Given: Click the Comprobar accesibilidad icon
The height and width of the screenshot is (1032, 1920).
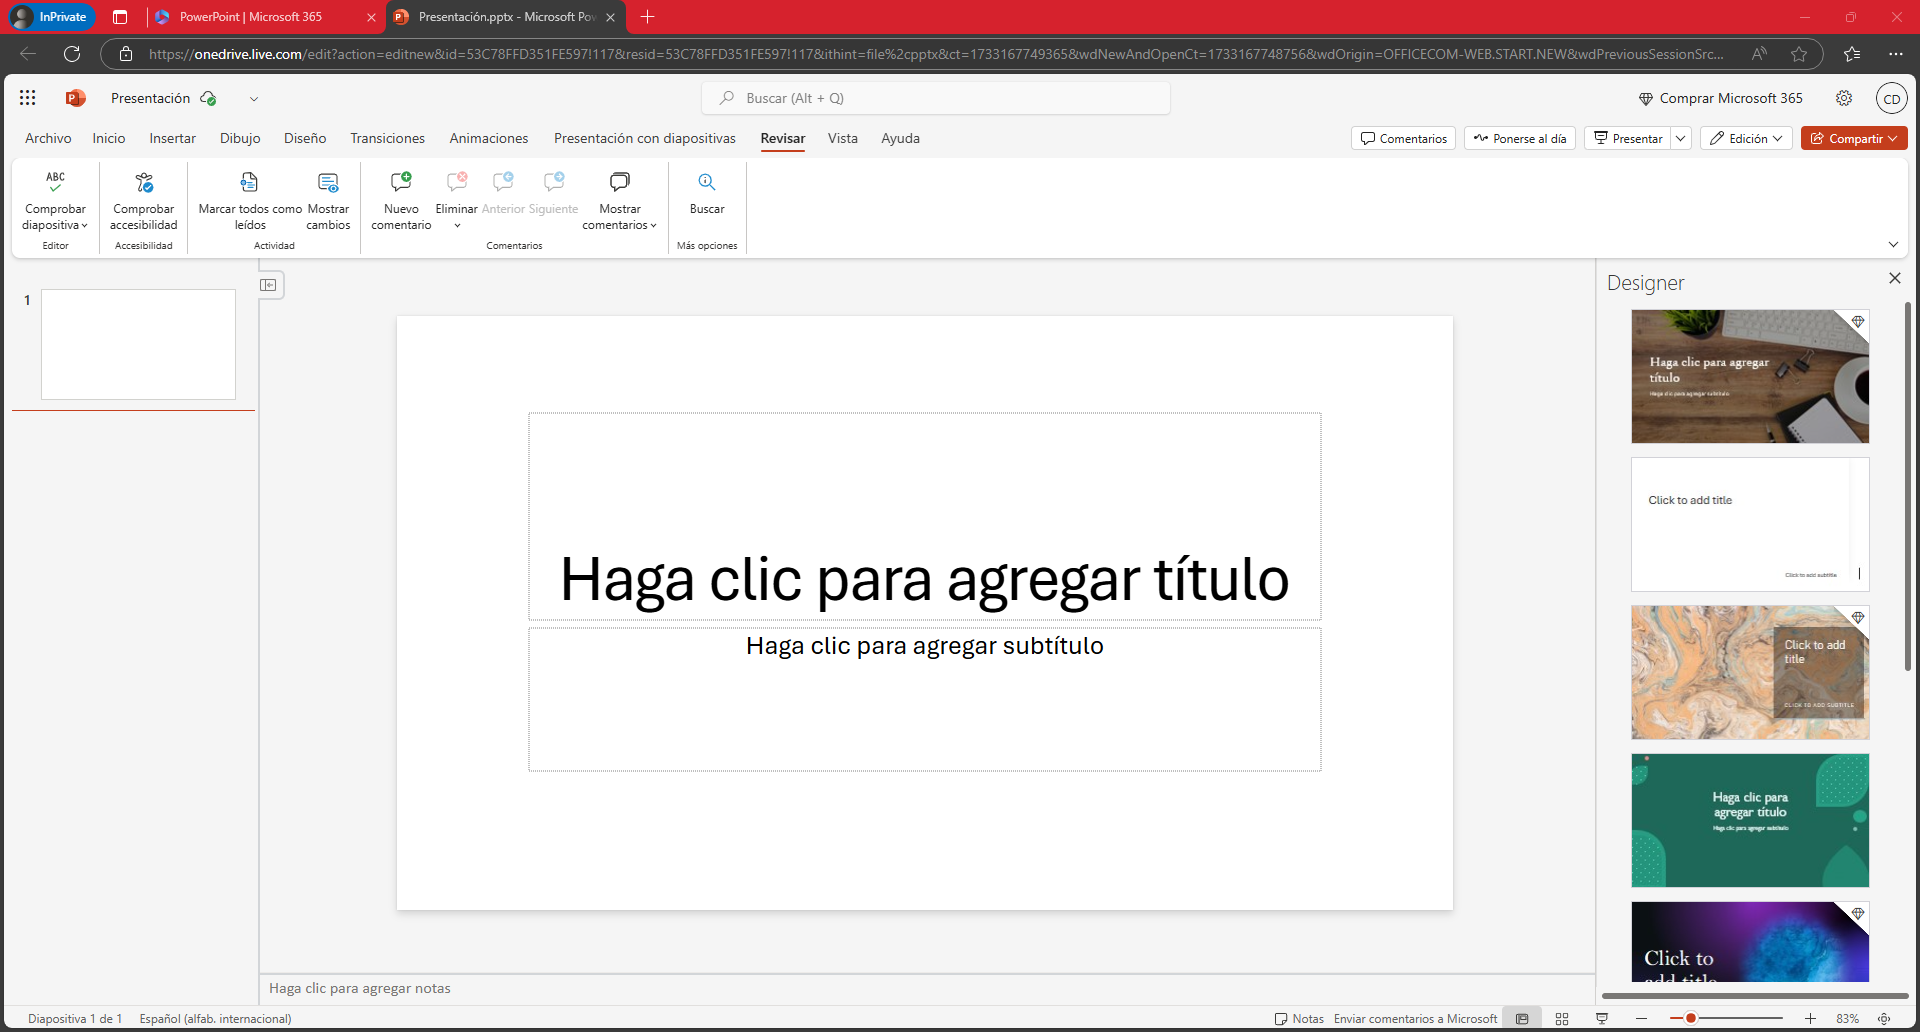Looking at the screenshot, I should click(x=144, y=183).
